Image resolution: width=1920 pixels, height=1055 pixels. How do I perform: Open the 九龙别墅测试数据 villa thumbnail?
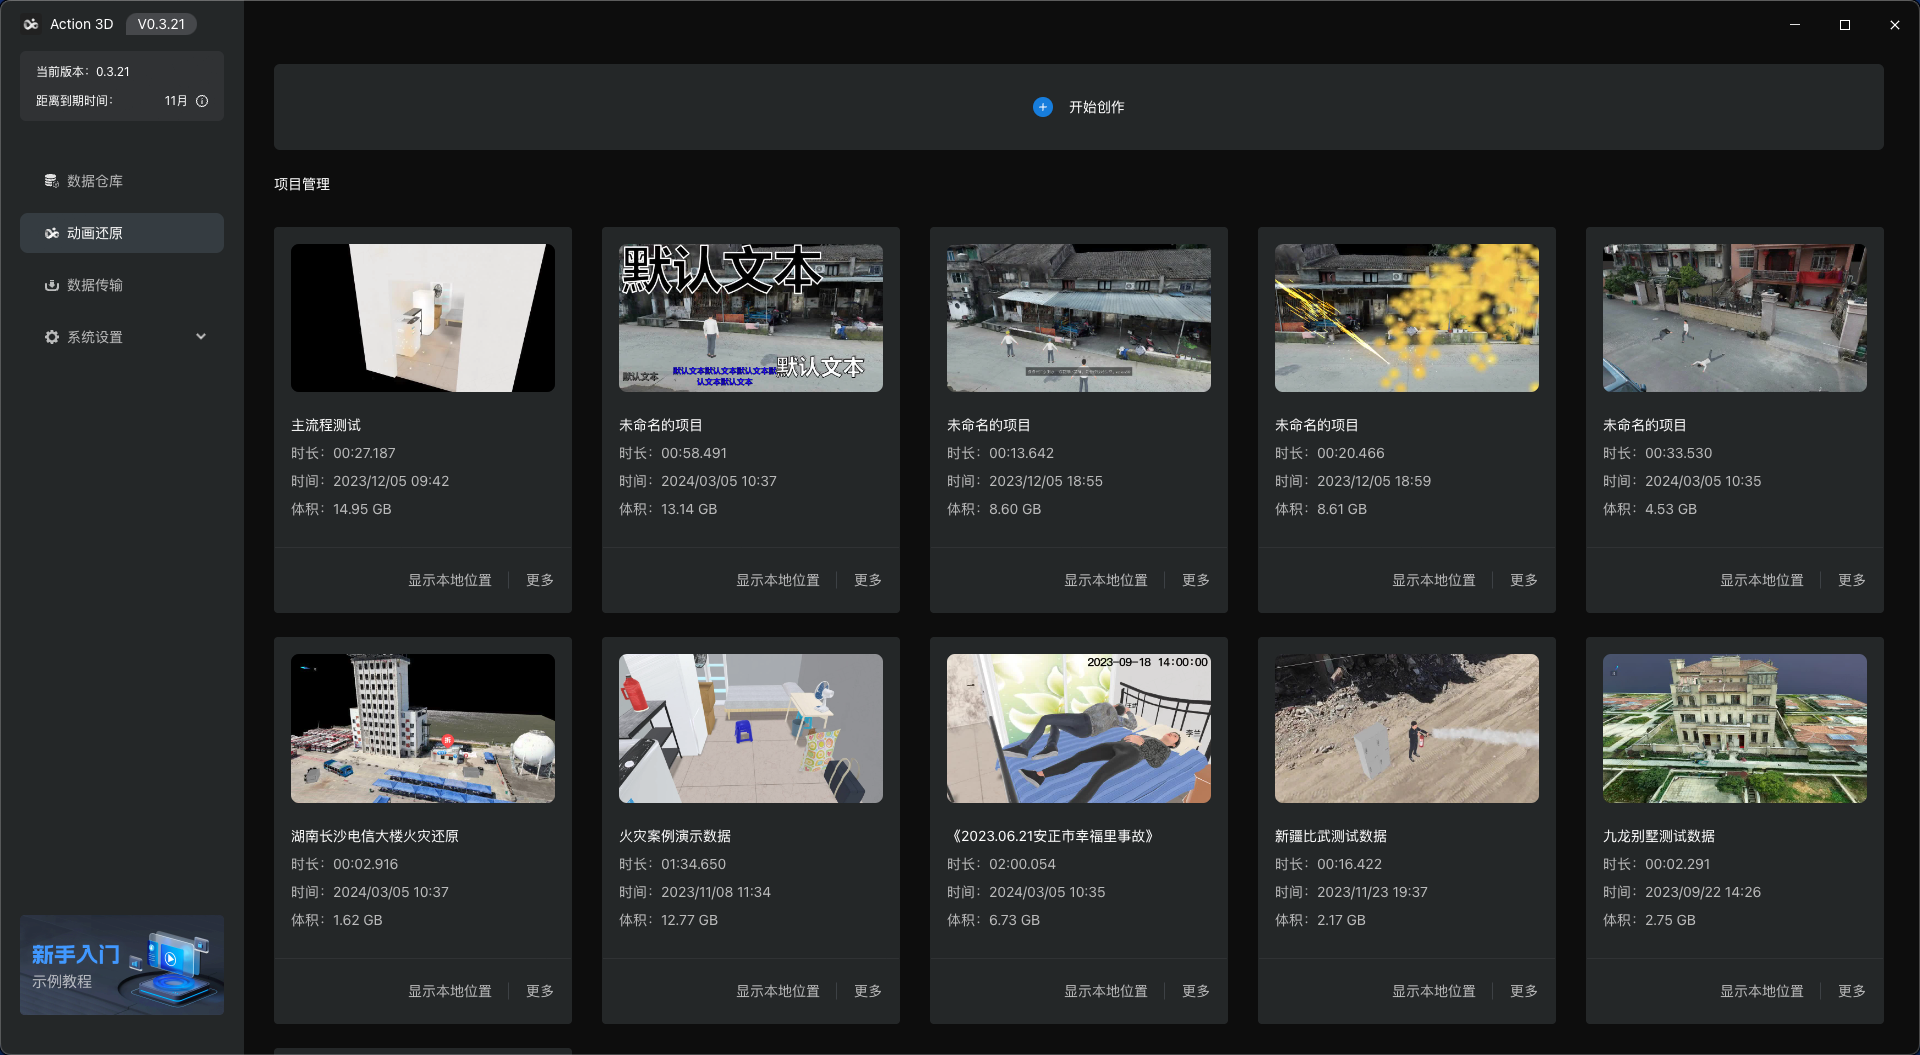click(x=1734, y=728)
